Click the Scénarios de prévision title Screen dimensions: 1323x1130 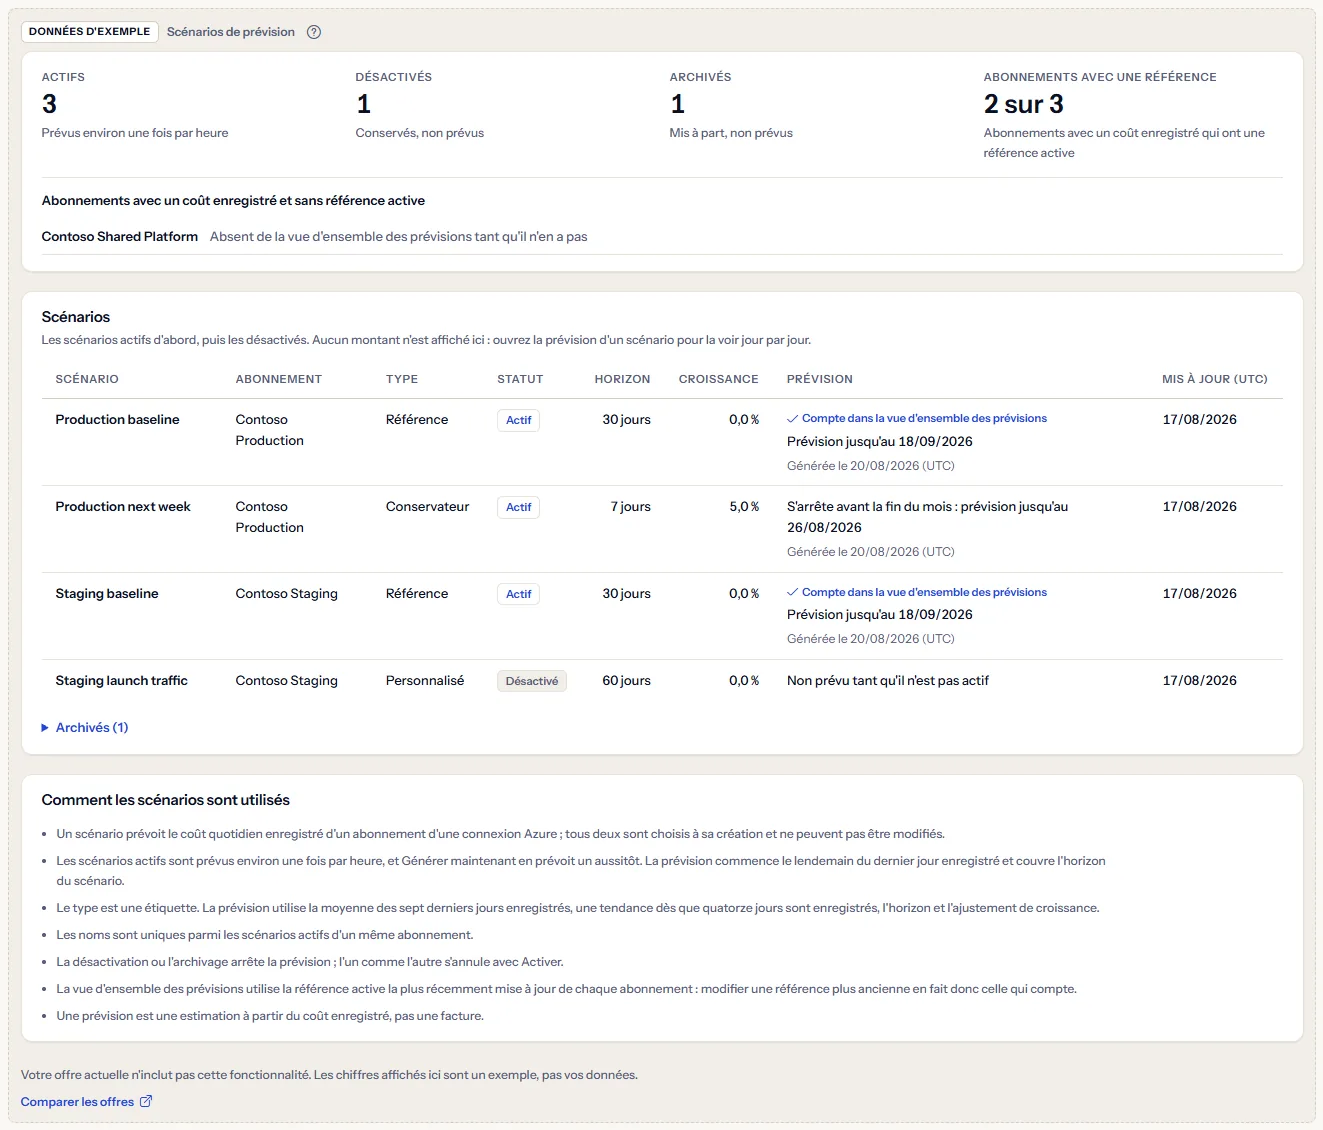pos(231,32)
